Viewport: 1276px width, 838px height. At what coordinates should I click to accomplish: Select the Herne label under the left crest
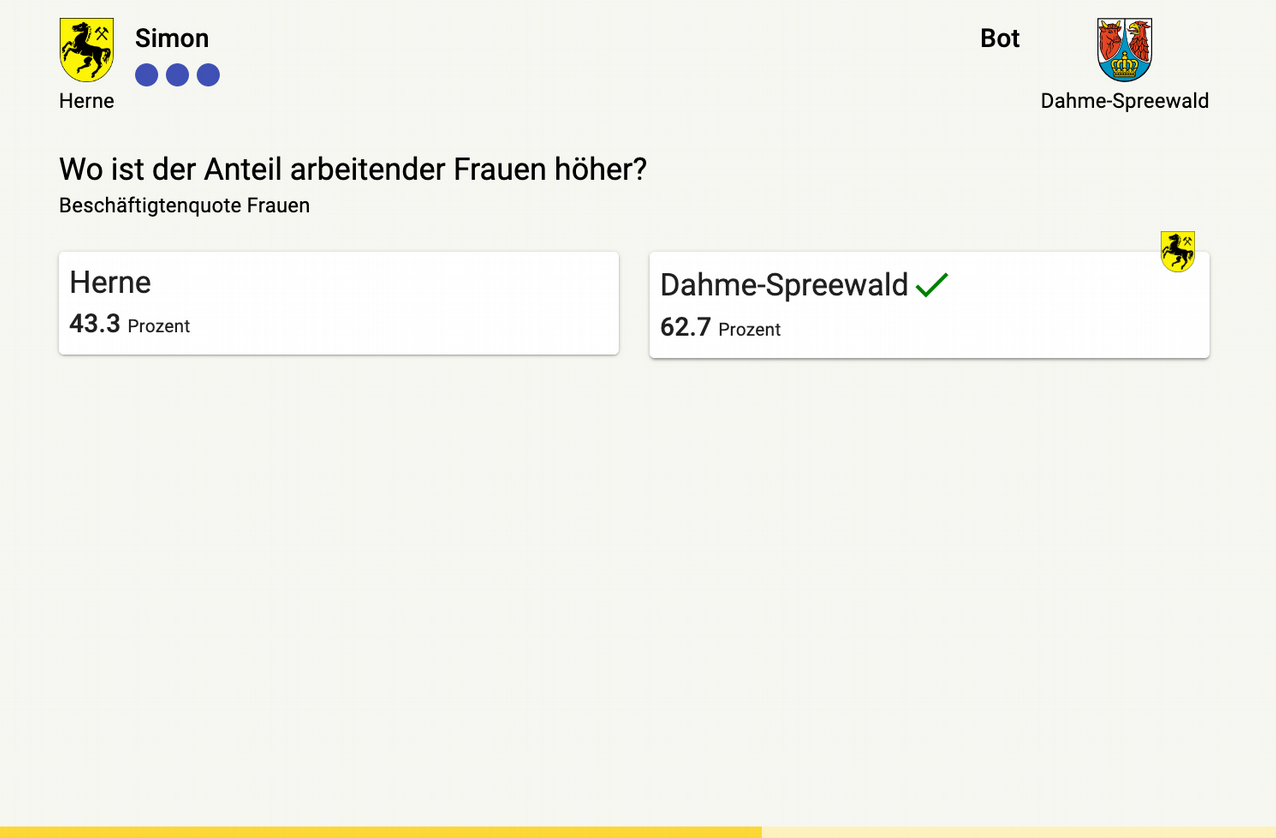pyautogui.click(x=86, y=100)
